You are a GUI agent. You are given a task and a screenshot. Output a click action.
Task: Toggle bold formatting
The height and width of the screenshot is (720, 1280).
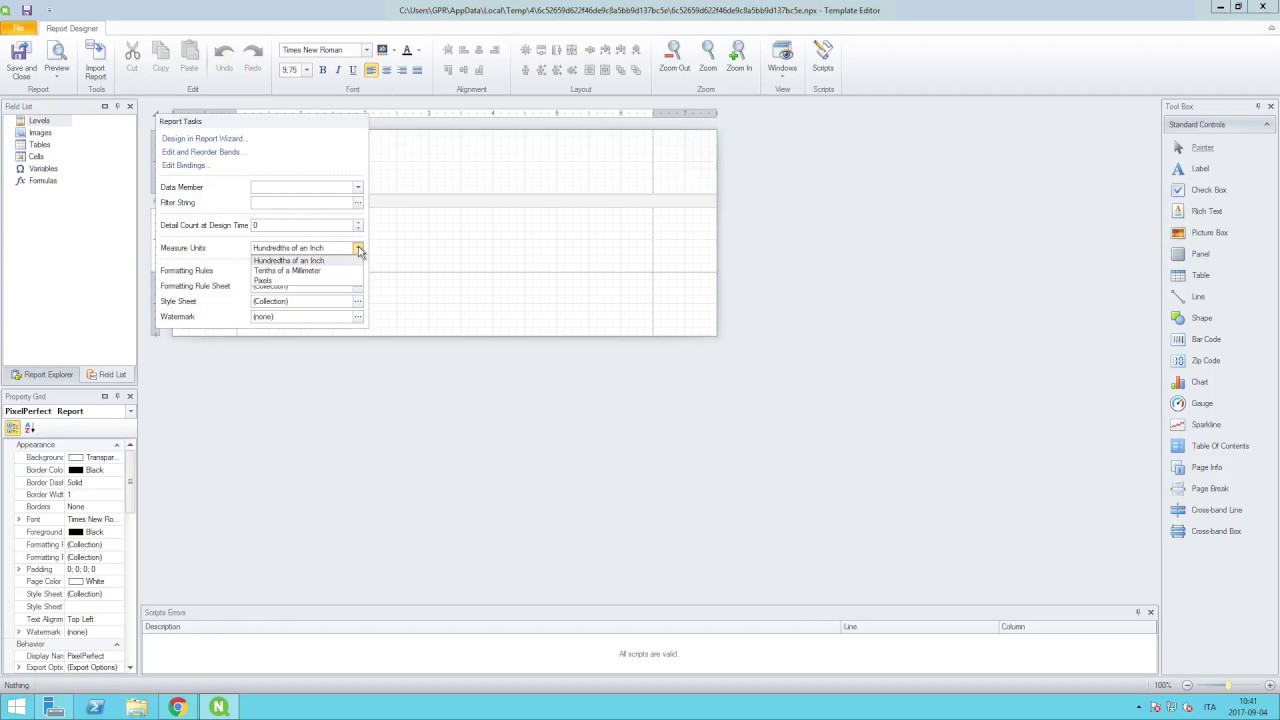(322, 70)
